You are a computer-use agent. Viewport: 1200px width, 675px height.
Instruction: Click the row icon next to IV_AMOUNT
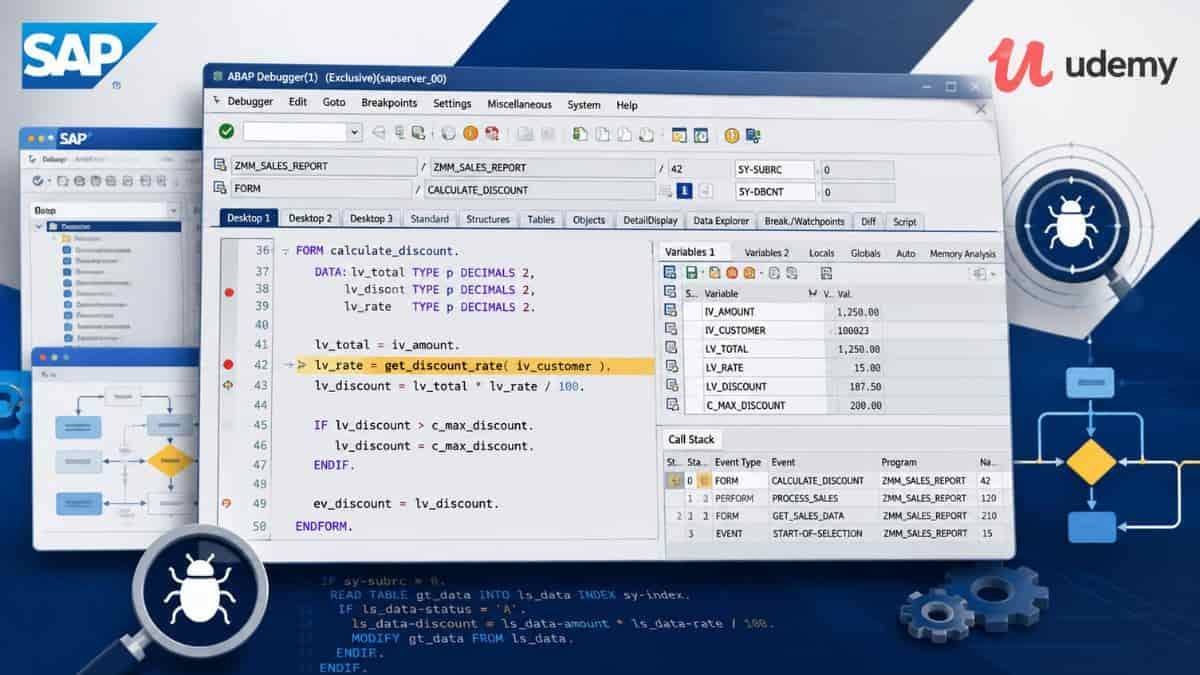coord(671,311)
